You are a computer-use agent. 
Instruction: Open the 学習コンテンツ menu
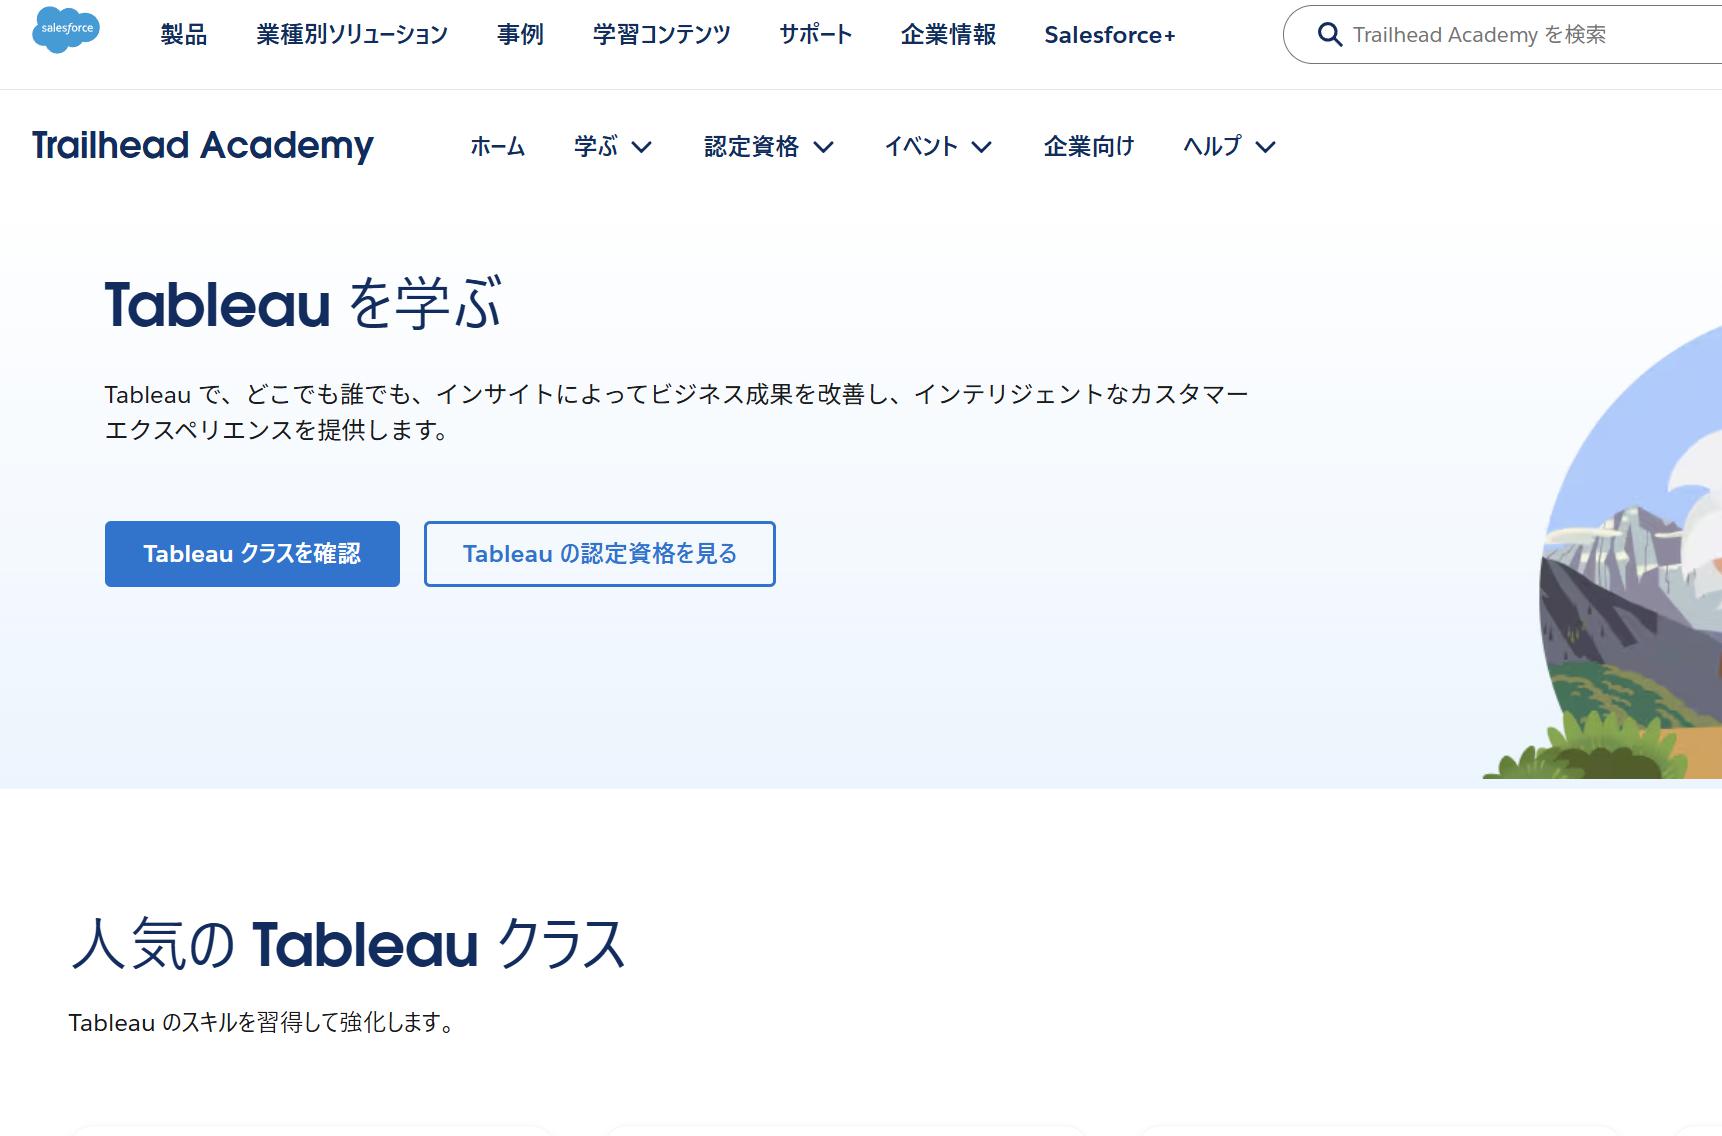661,35
